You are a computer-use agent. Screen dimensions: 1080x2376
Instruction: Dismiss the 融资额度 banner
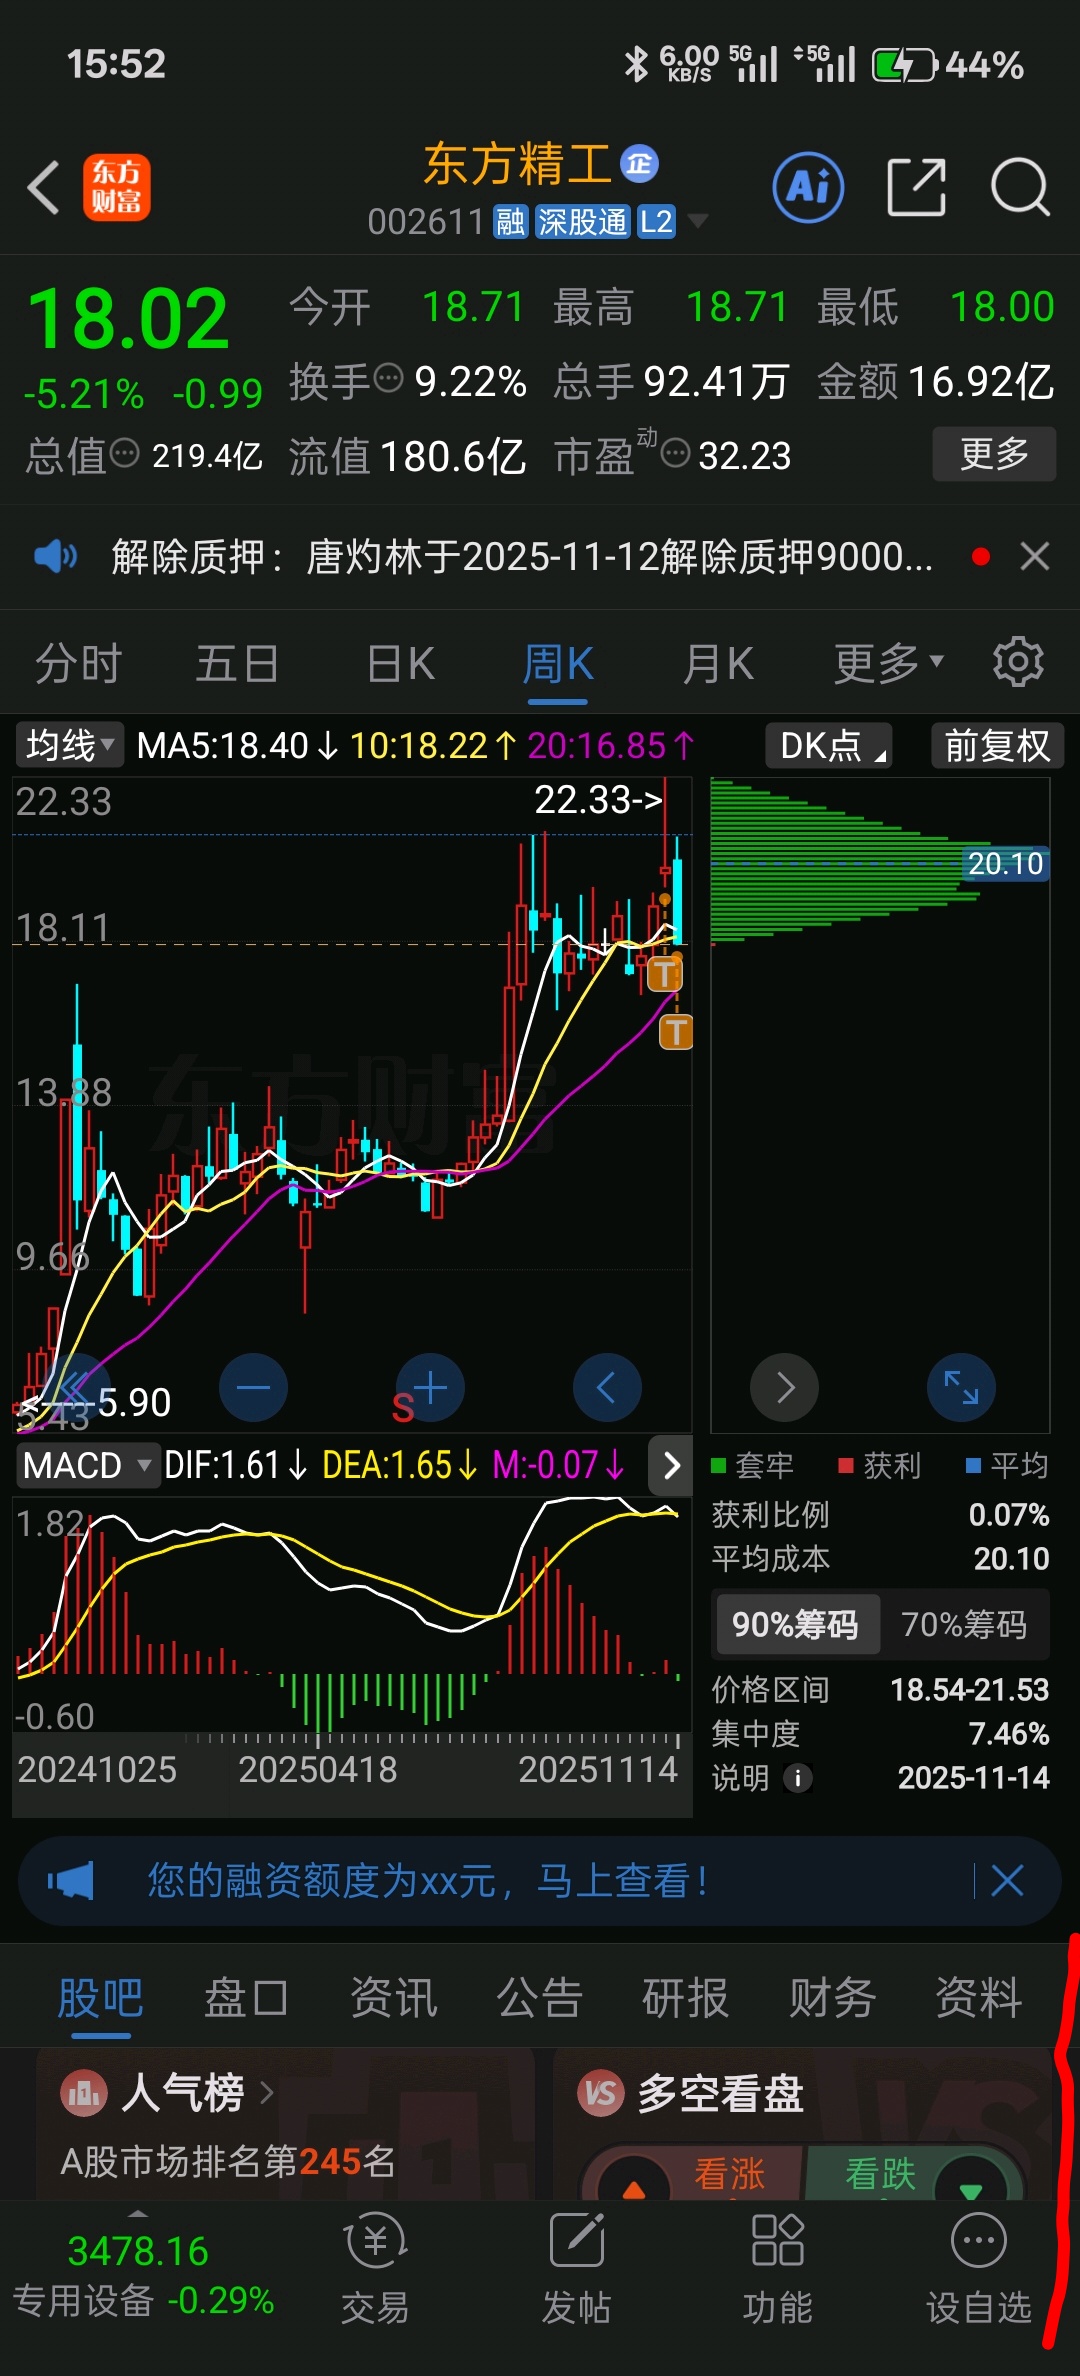(x=1007, y=1881)
